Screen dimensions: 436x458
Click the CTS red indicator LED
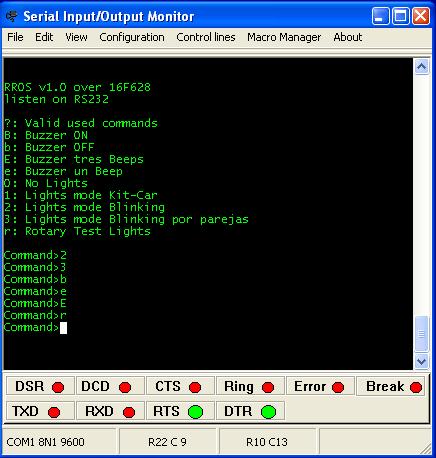(x=195, y=387)
